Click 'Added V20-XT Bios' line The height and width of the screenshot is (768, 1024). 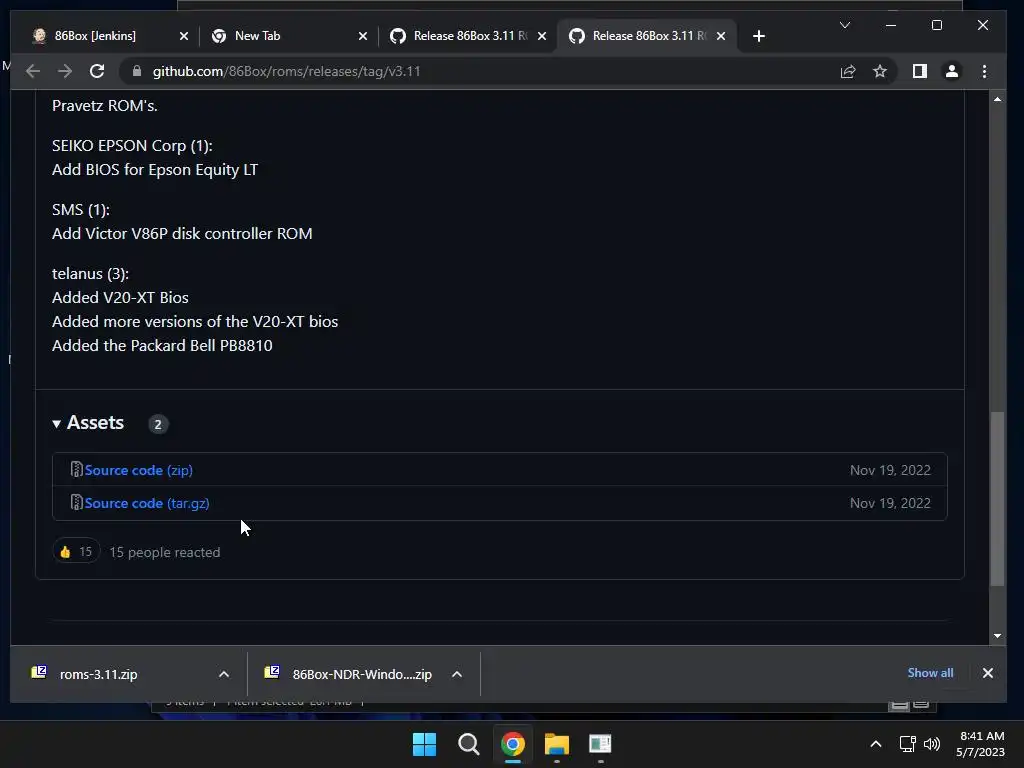pos(120,298)
